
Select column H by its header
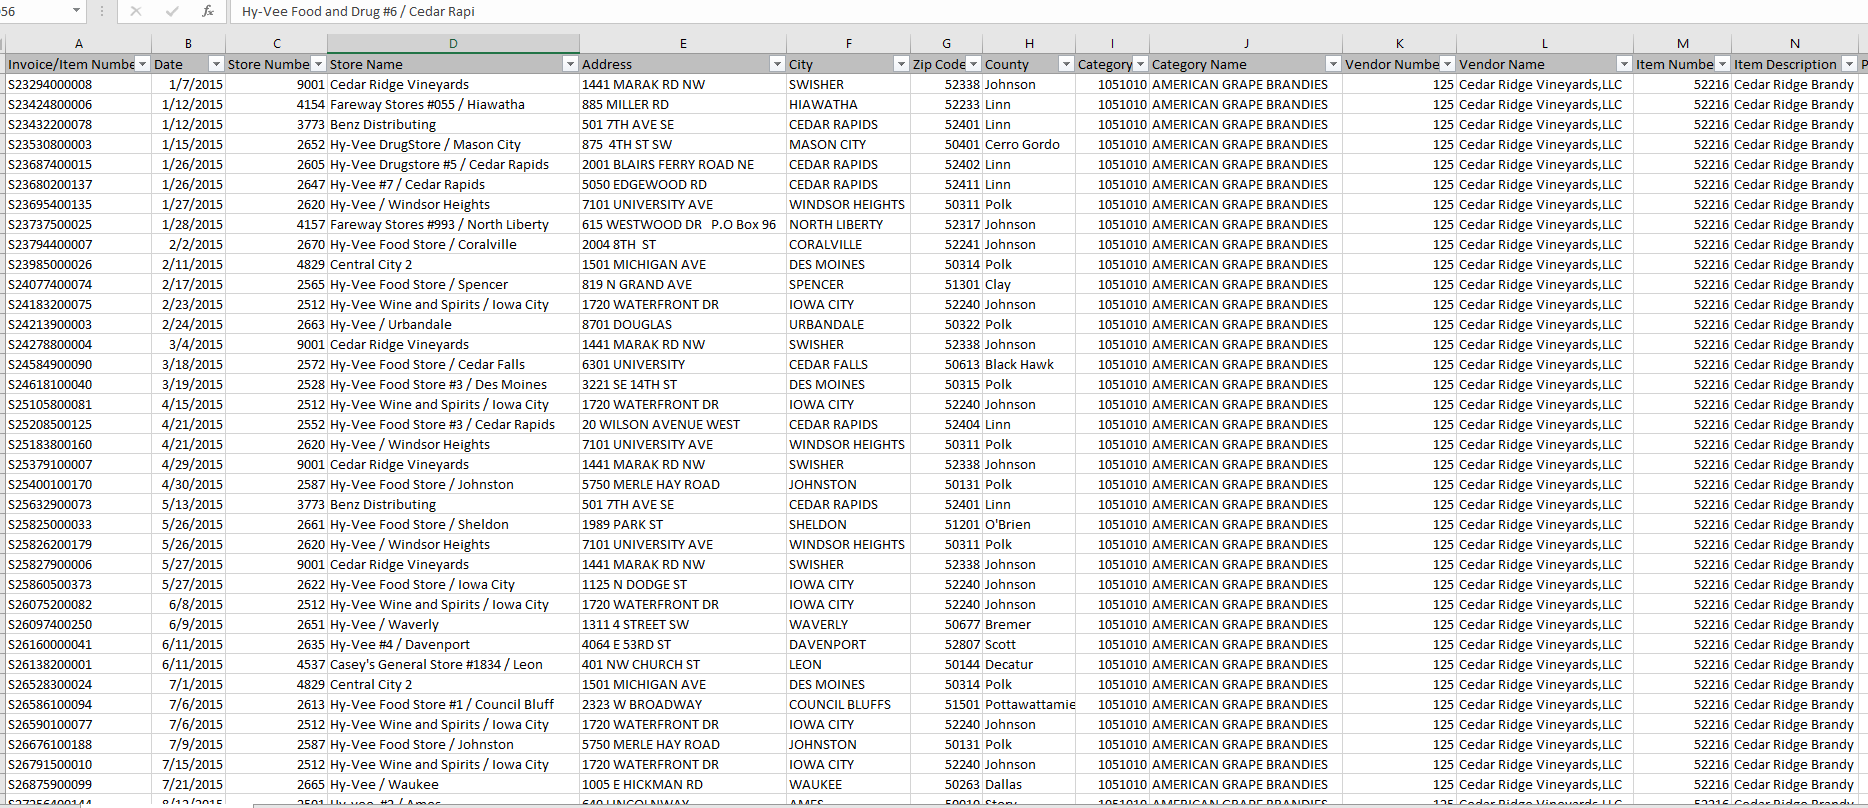(x=1029, y=44)
